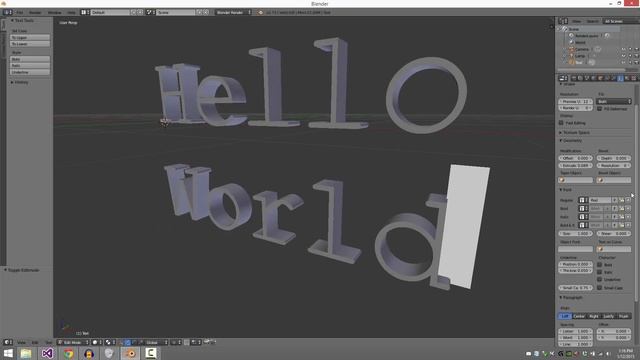Open the File menu

tap(20, 12)
